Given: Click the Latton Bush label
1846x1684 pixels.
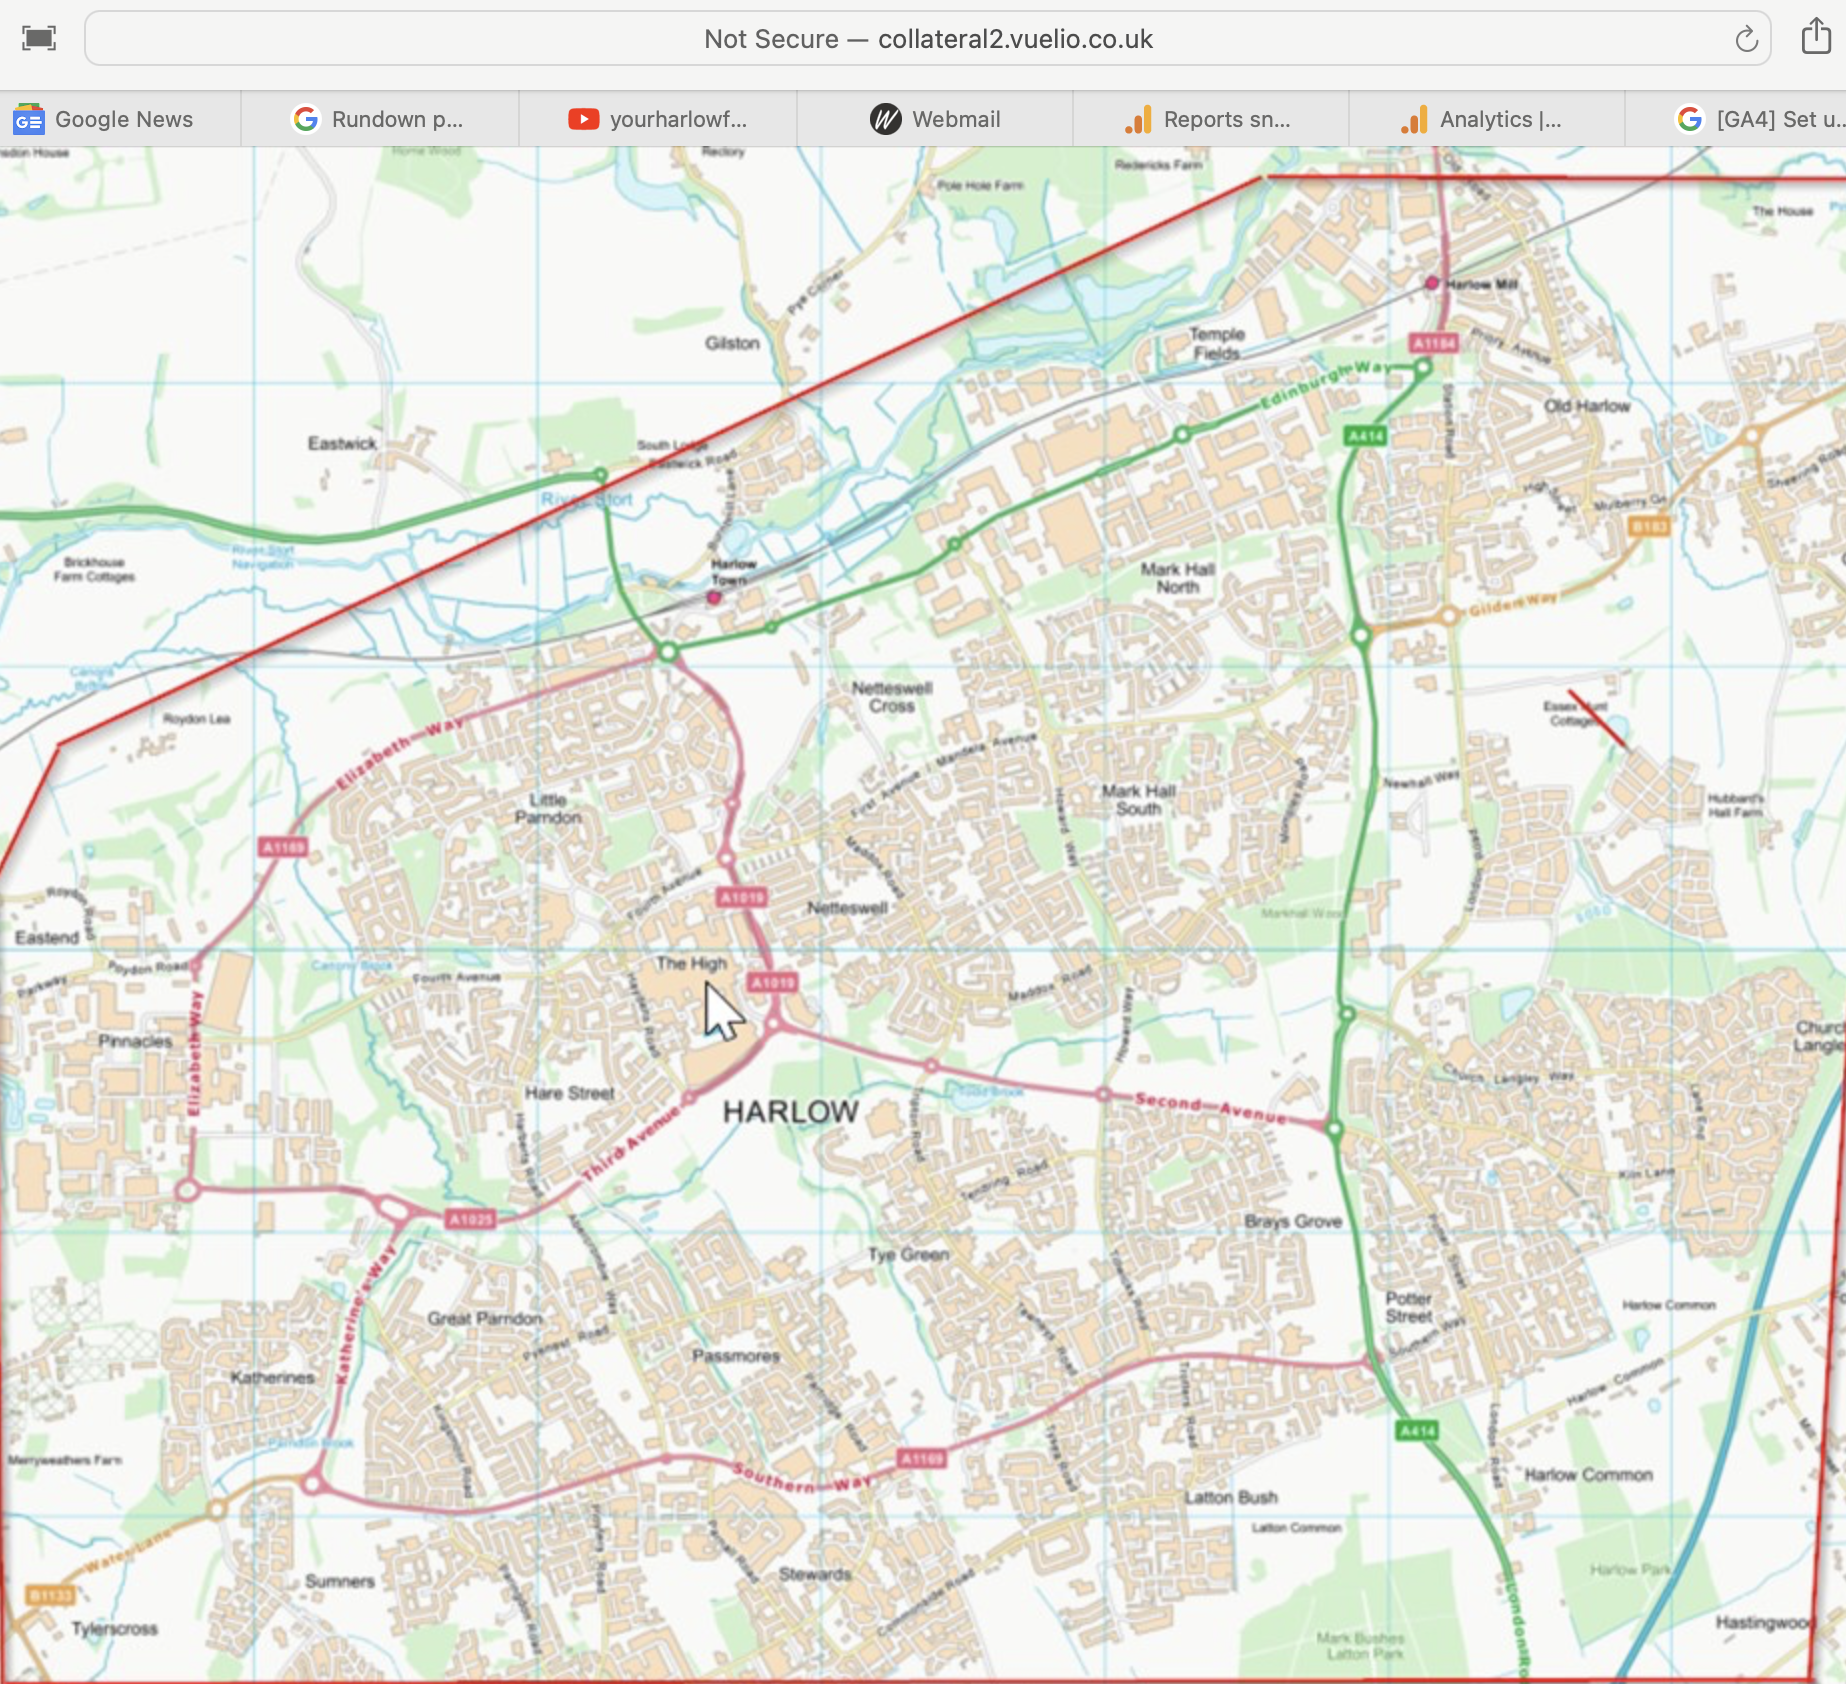Looking at the screenshot, I should coord(1231,1497).
